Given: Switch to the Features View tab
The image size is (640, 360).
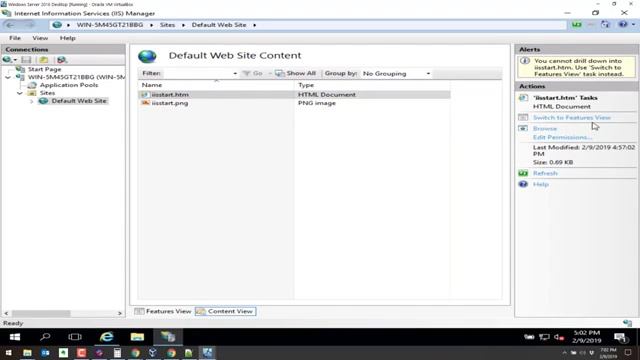Looking at the screenshot, I should point(163,311).
